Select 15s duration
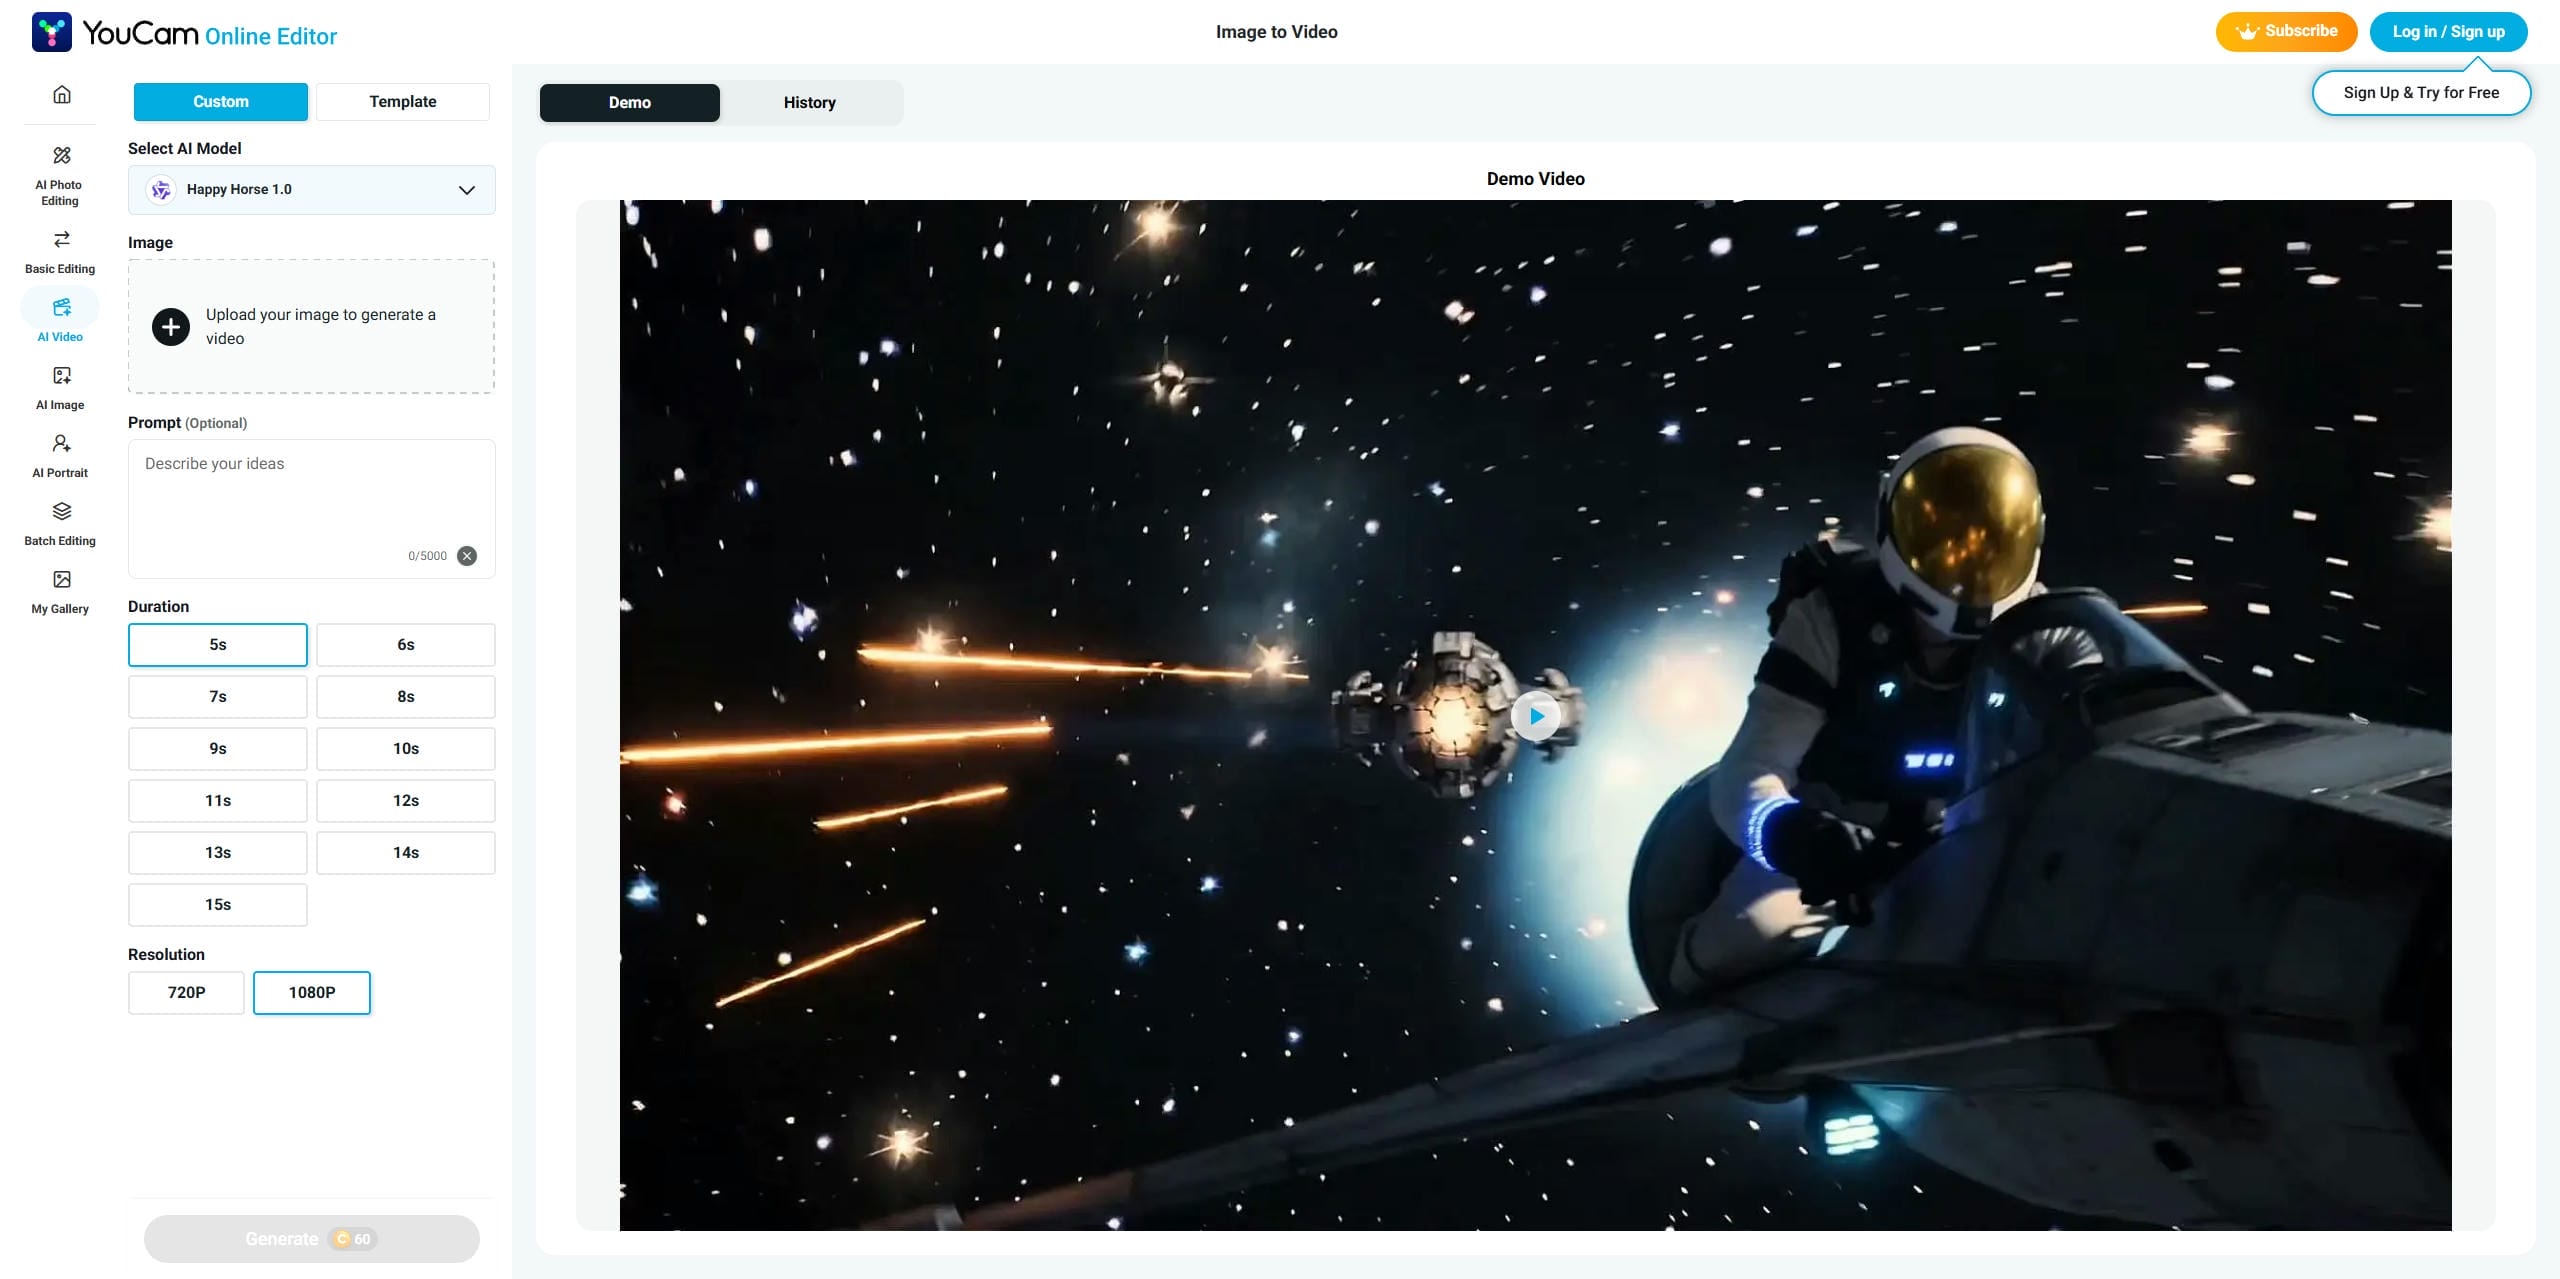2560x1279 pixels. pos(218,905)
